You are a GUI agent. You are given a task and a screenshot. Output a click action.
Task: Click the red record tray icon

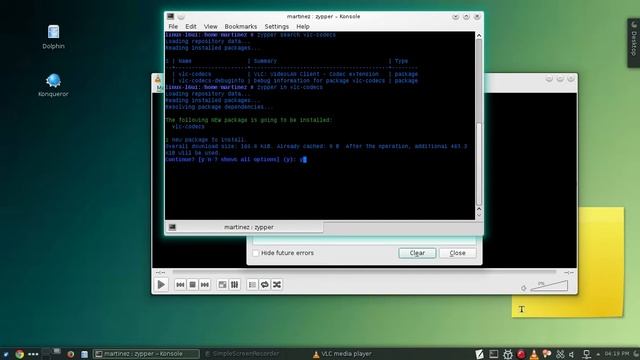[521, 354]
